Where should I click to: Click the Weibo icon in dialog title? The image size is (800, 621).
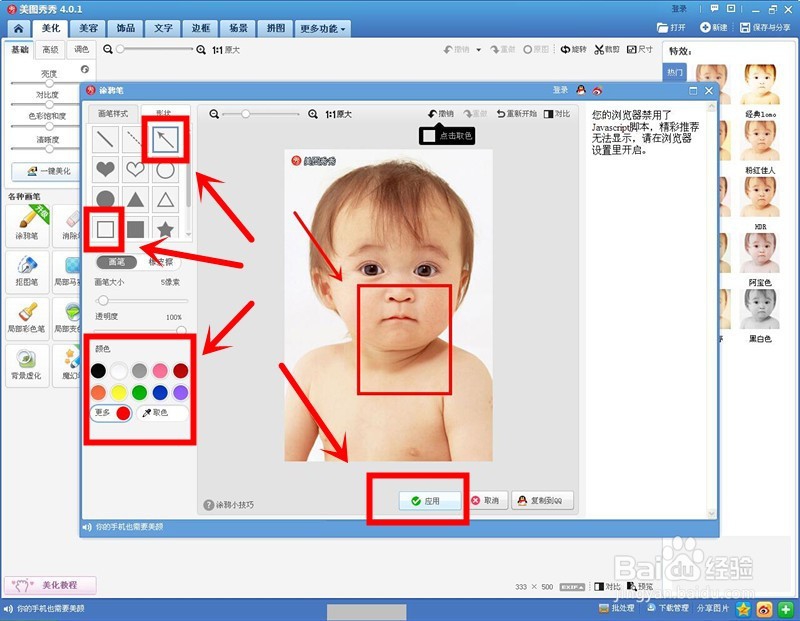pos(597,90)
